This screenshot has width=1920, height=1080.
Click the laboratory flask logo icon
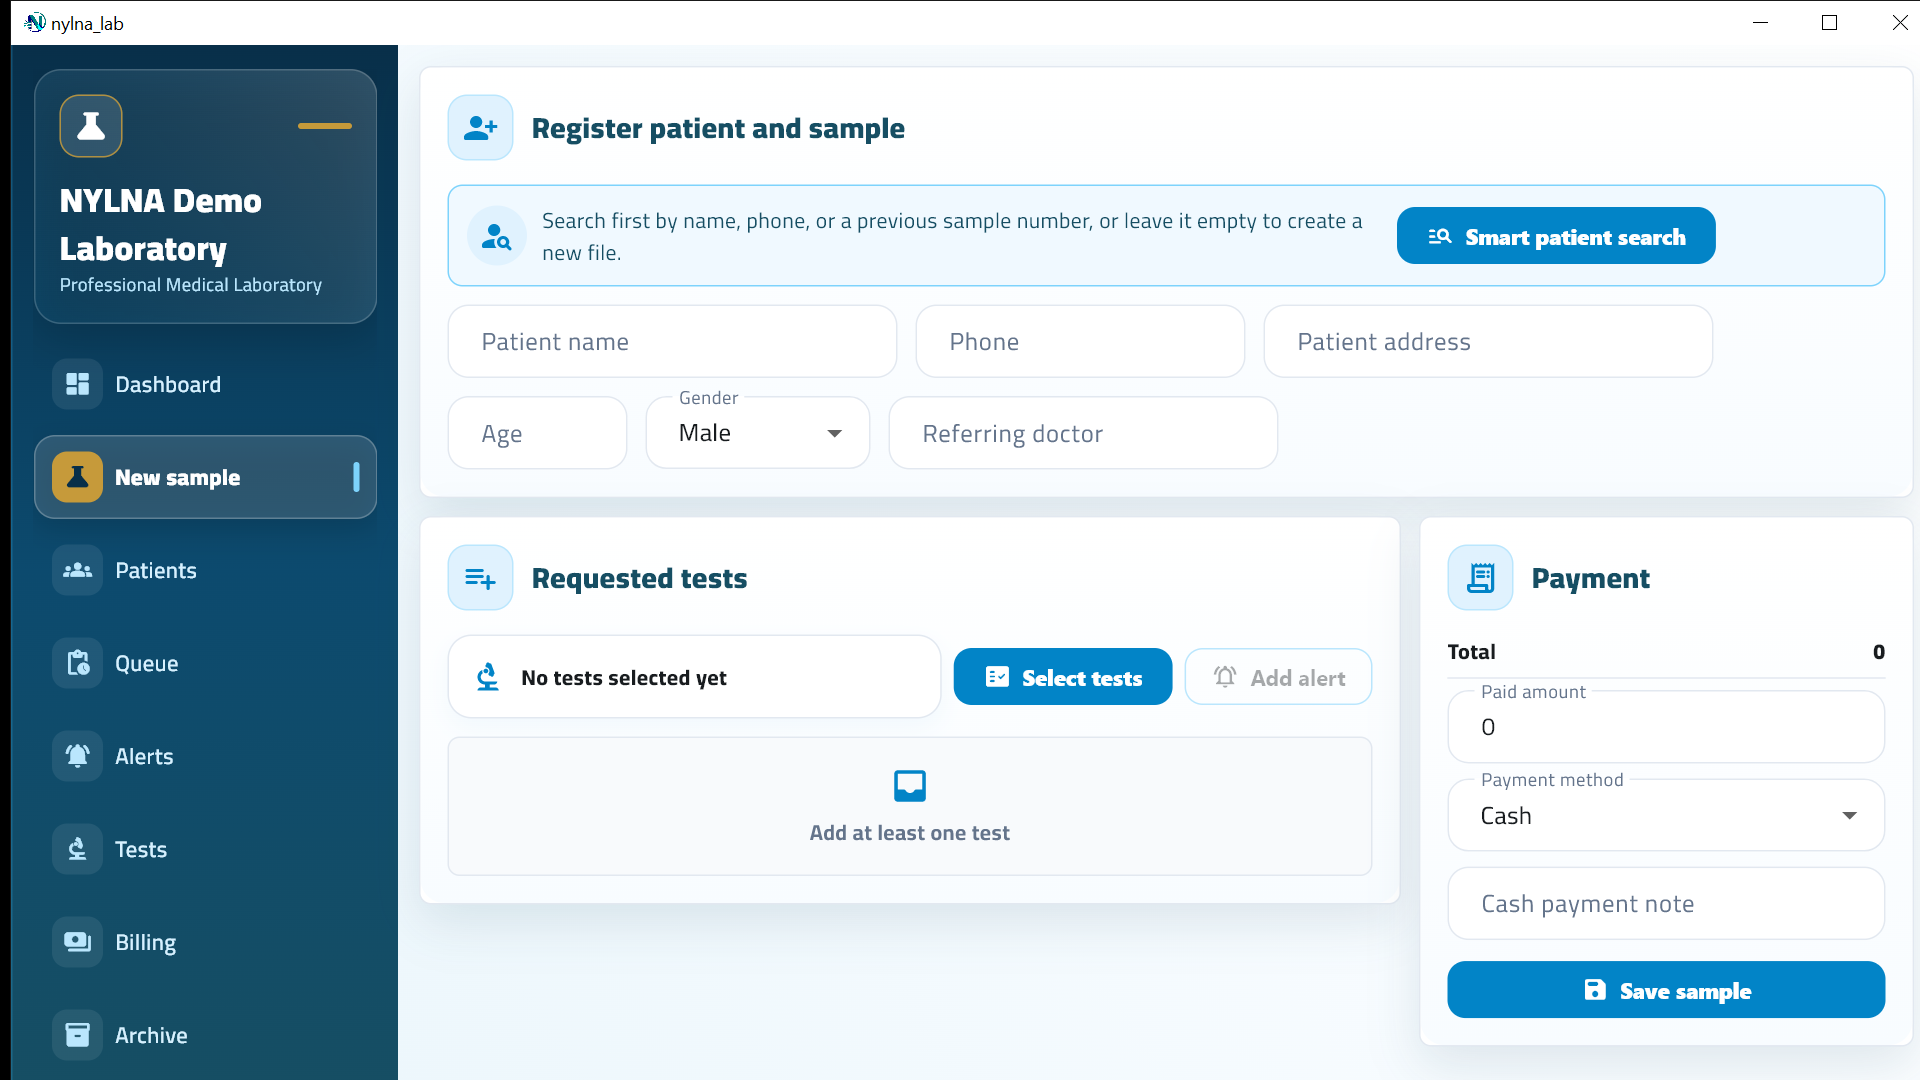[x=91, y=126]
